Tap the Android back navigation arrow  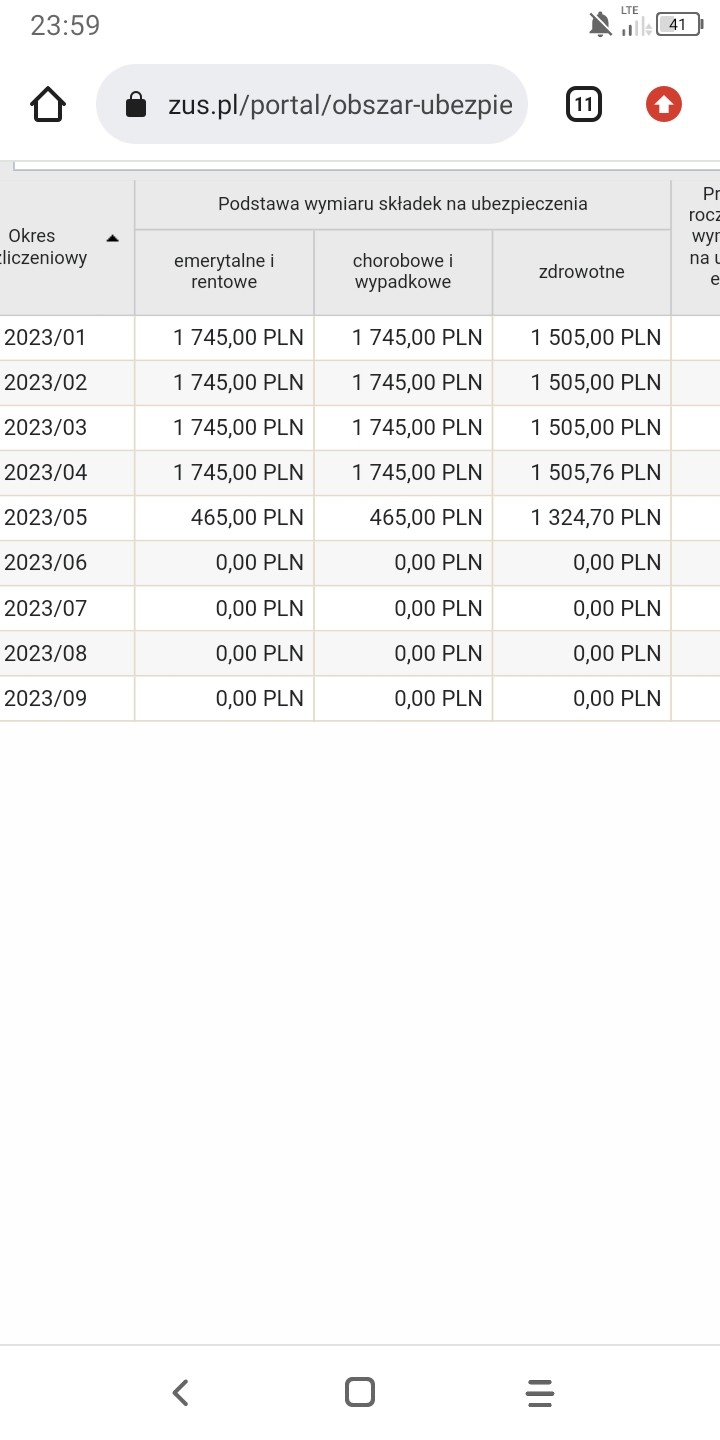click(x=180, y=1392)
